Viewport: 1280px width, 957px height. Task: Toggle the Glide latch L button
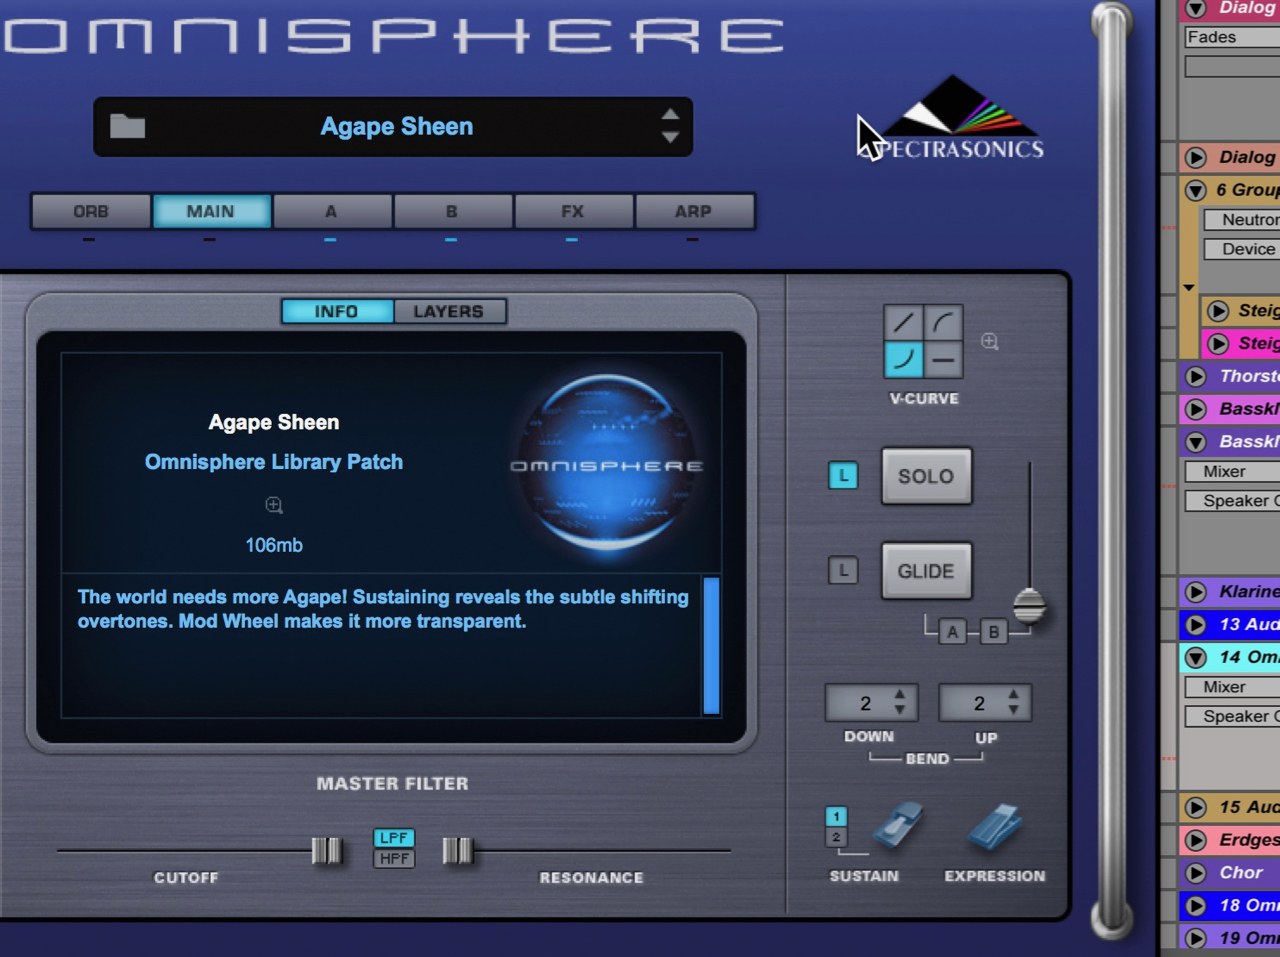[843, 571]
